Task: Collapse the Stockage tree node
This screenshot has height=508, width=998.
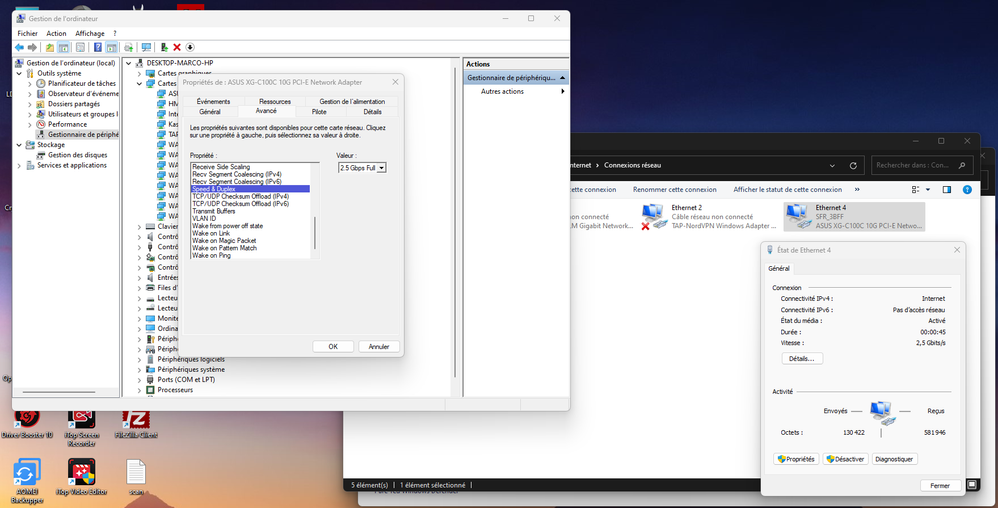Action: click(x=20, y=145)
